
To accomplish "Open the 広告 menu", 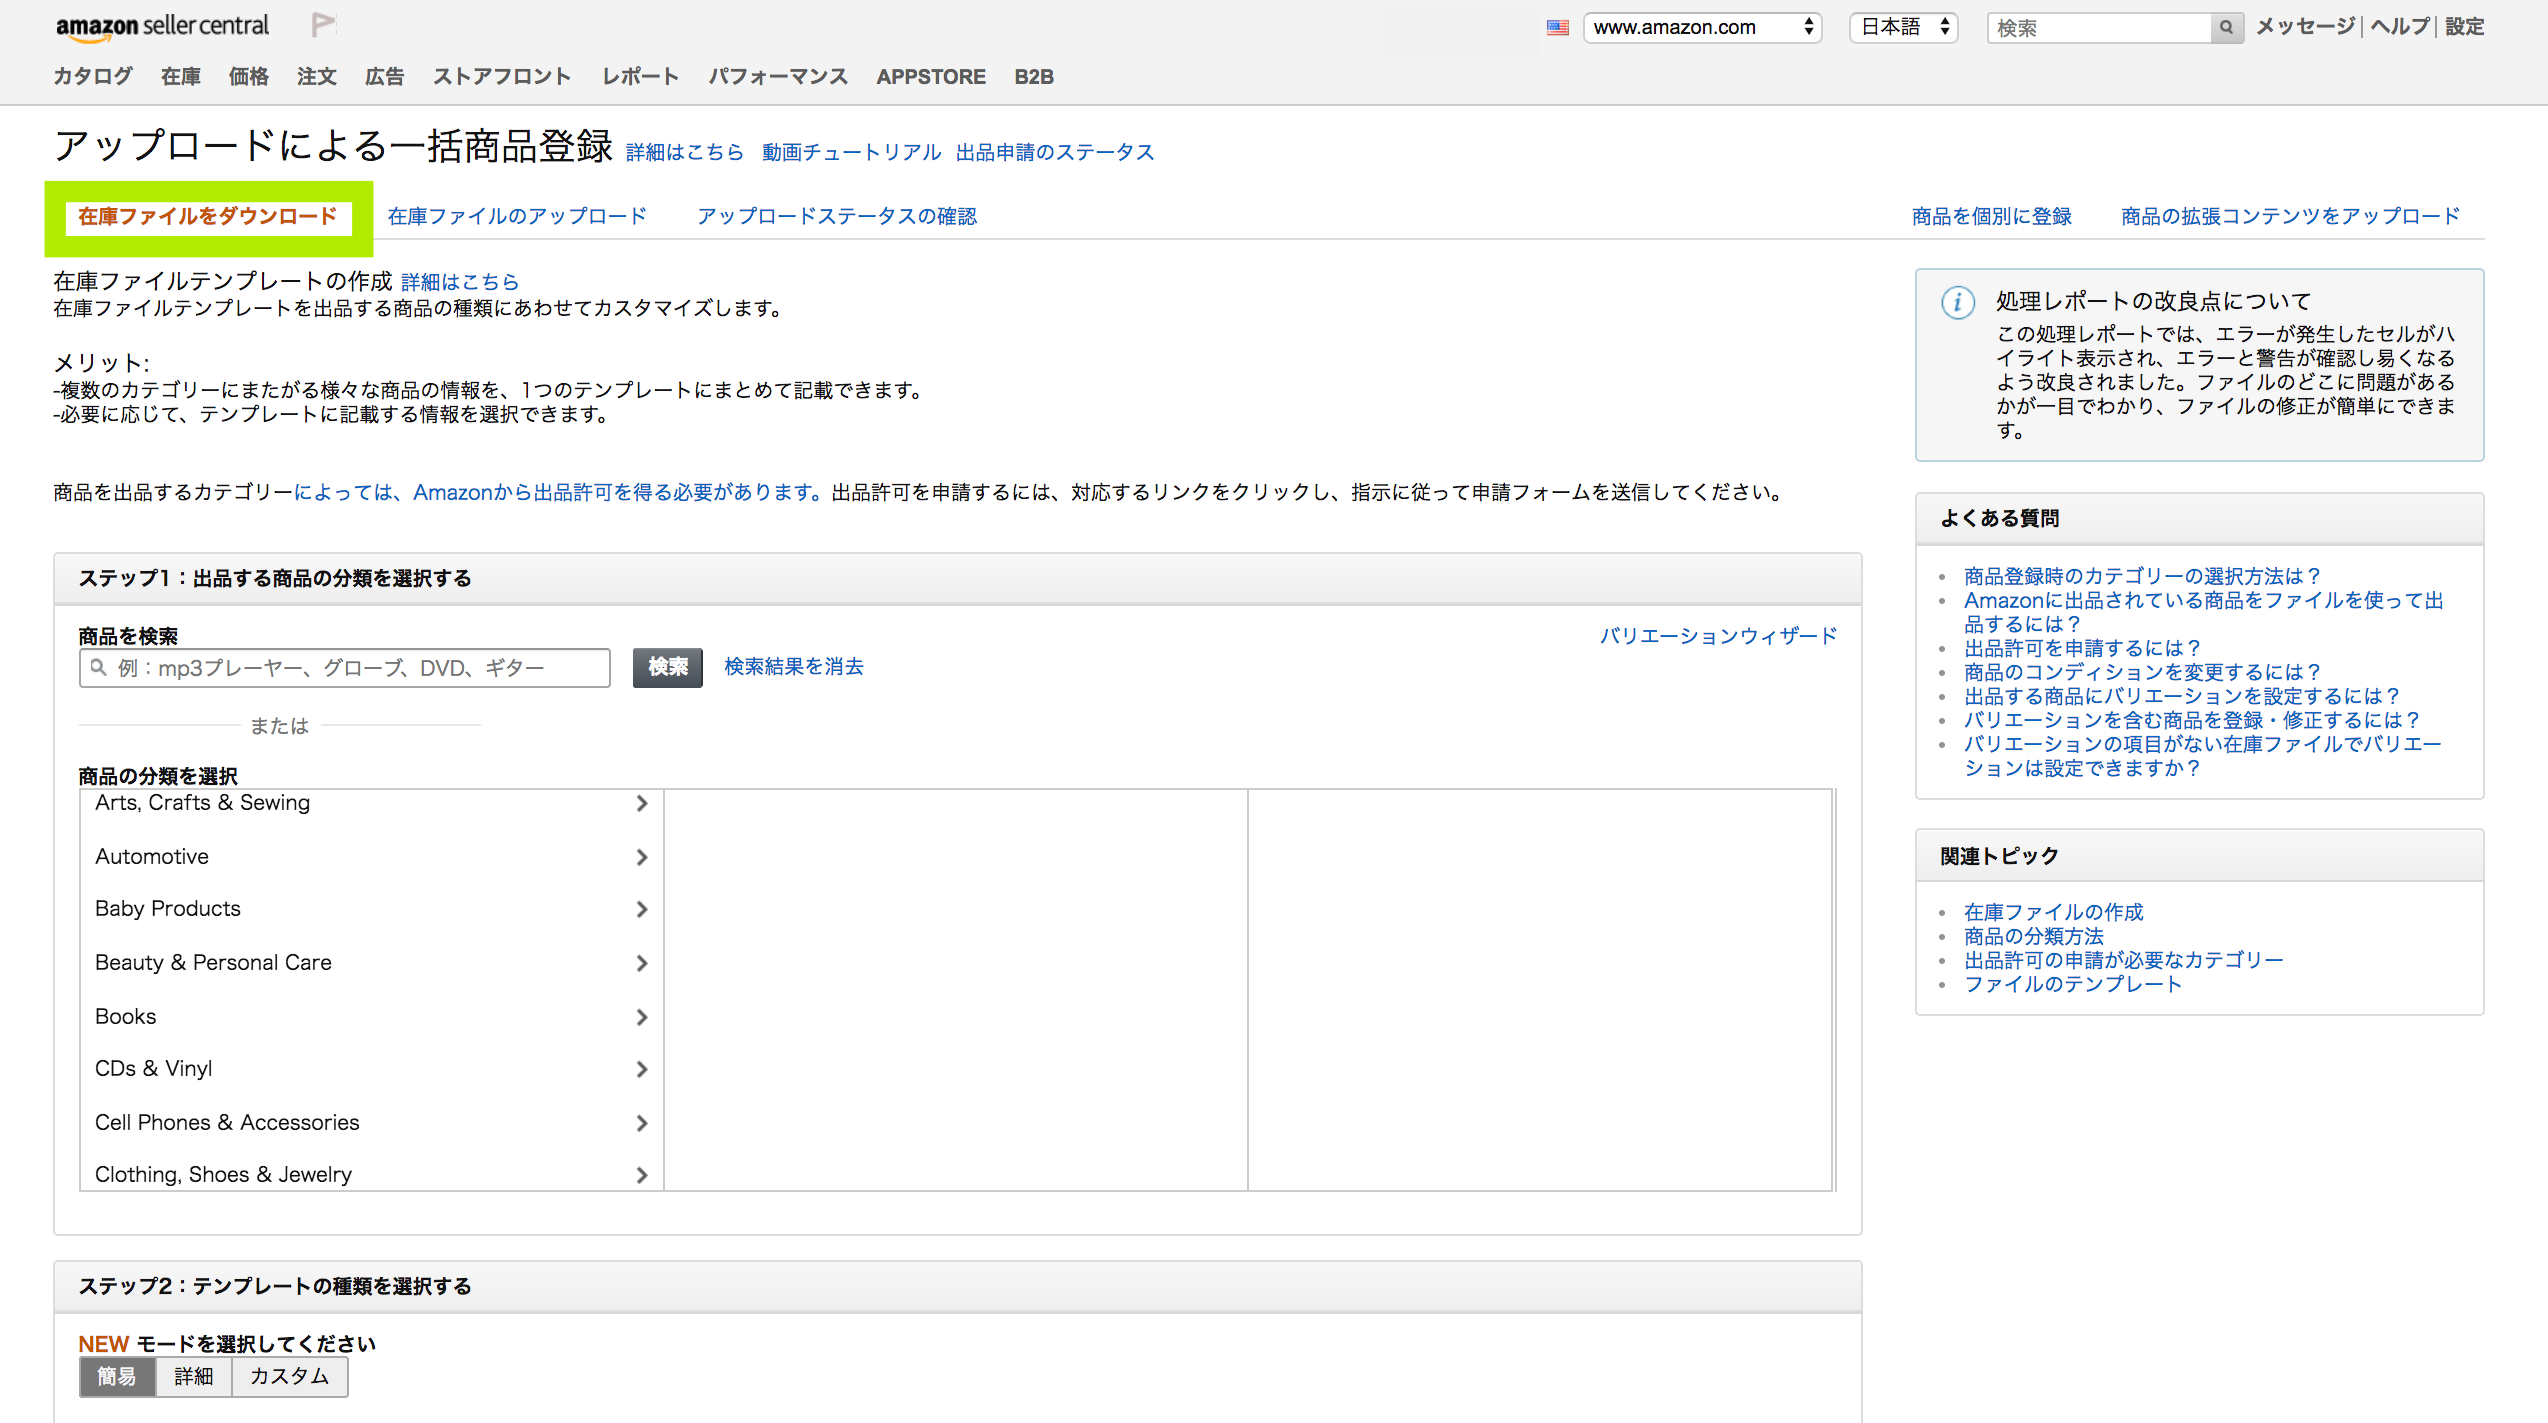I will pos(385,77).
